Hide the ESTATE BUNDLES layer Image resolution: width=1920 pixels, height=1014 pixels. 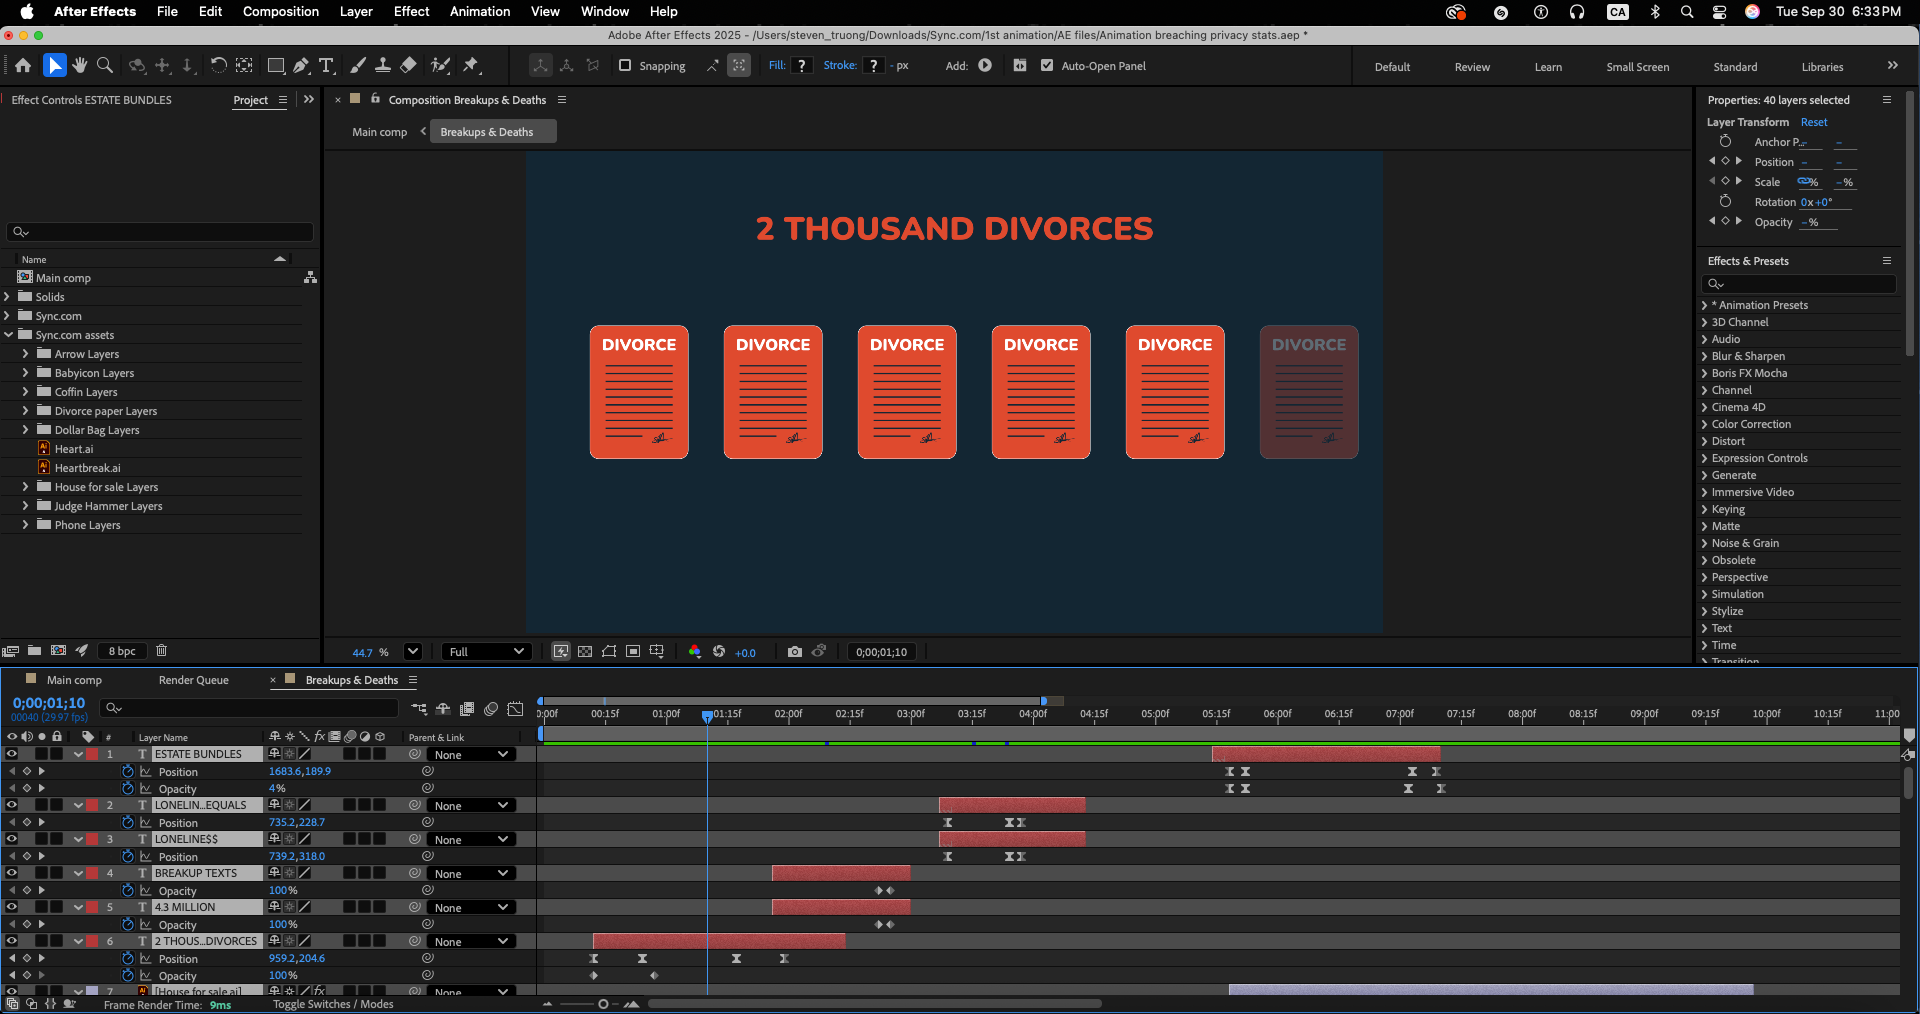12,754
